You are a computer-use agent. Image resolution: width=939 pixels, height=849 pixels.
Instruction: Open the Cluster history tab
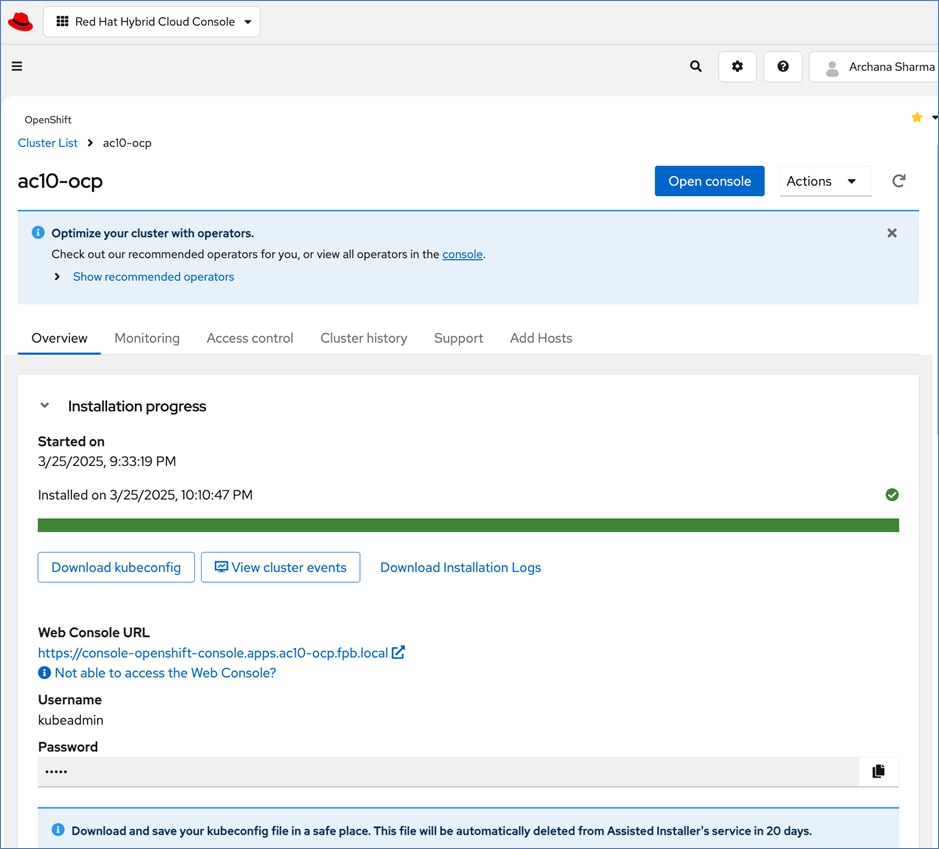364,338
